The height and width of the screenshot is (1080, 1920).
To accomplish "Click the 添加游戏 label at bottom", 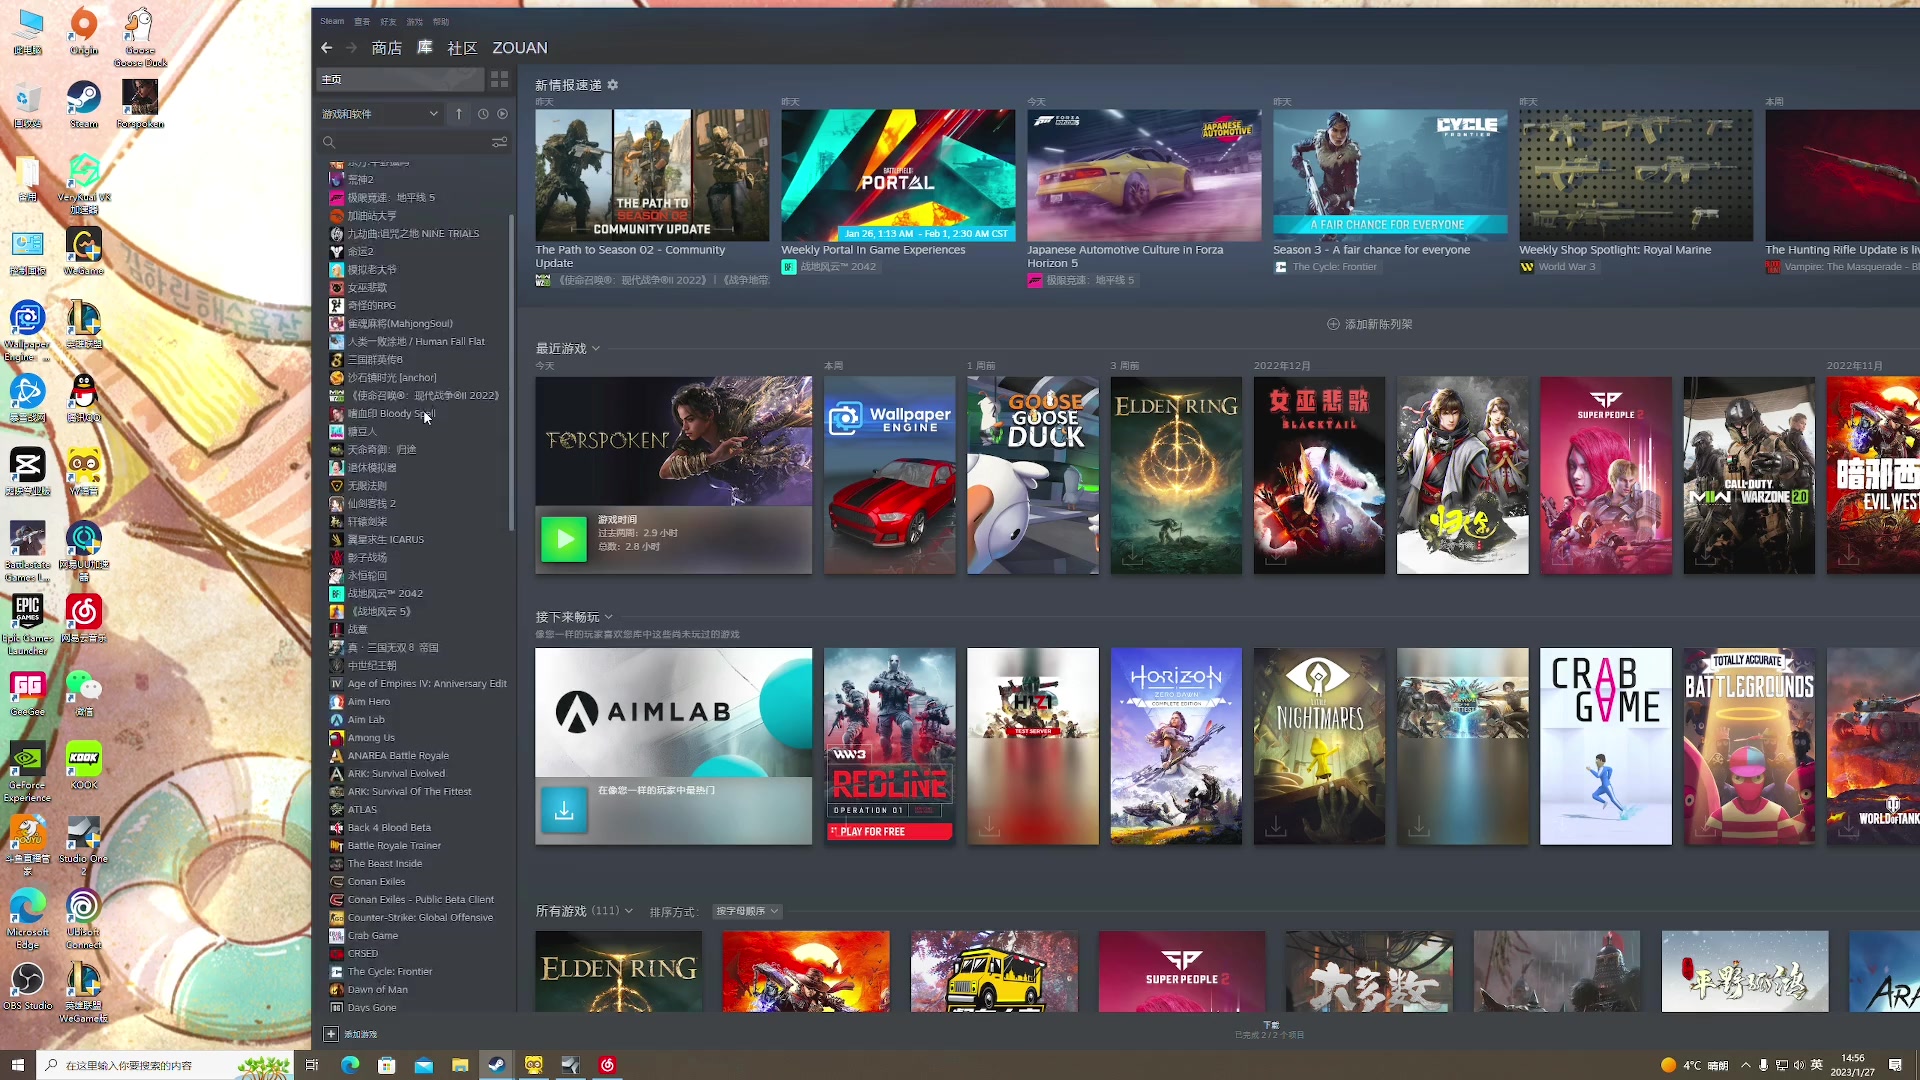I will [x=361, y=1034].
